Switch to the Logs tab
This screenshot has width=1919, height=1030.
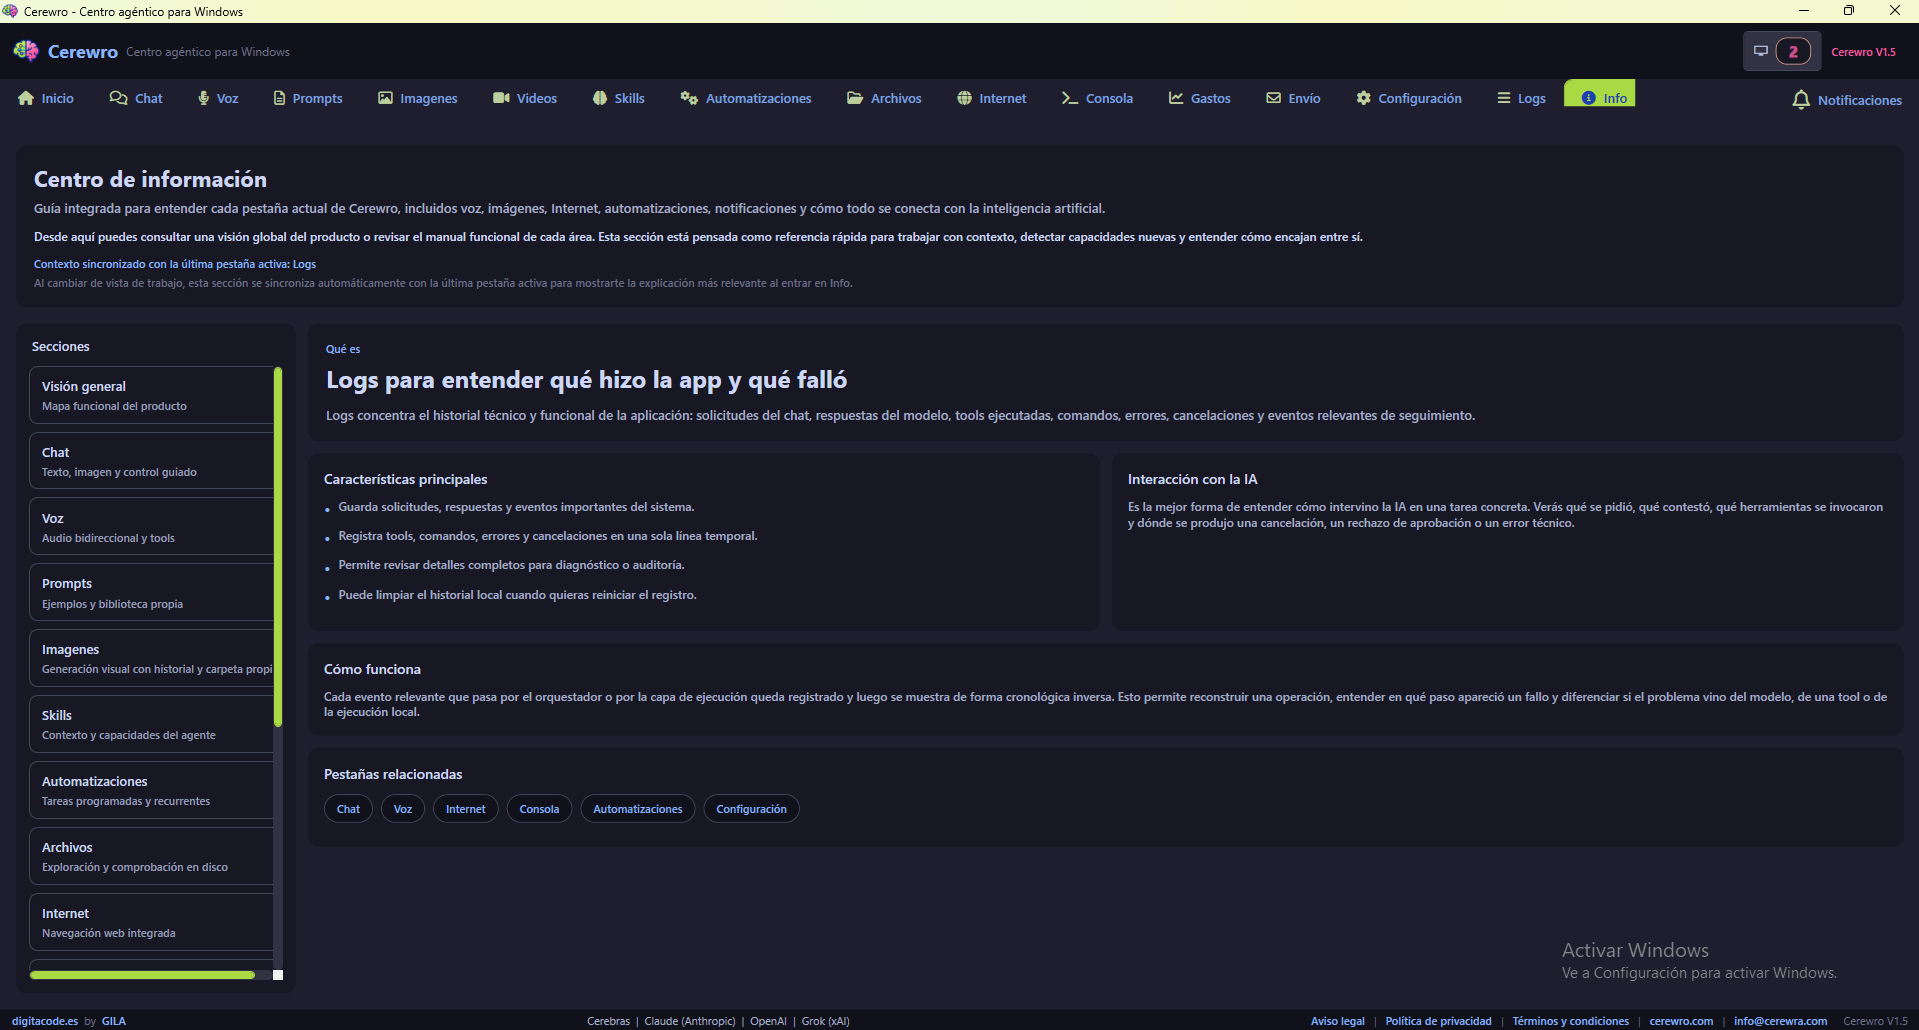tap(1521, 98)
